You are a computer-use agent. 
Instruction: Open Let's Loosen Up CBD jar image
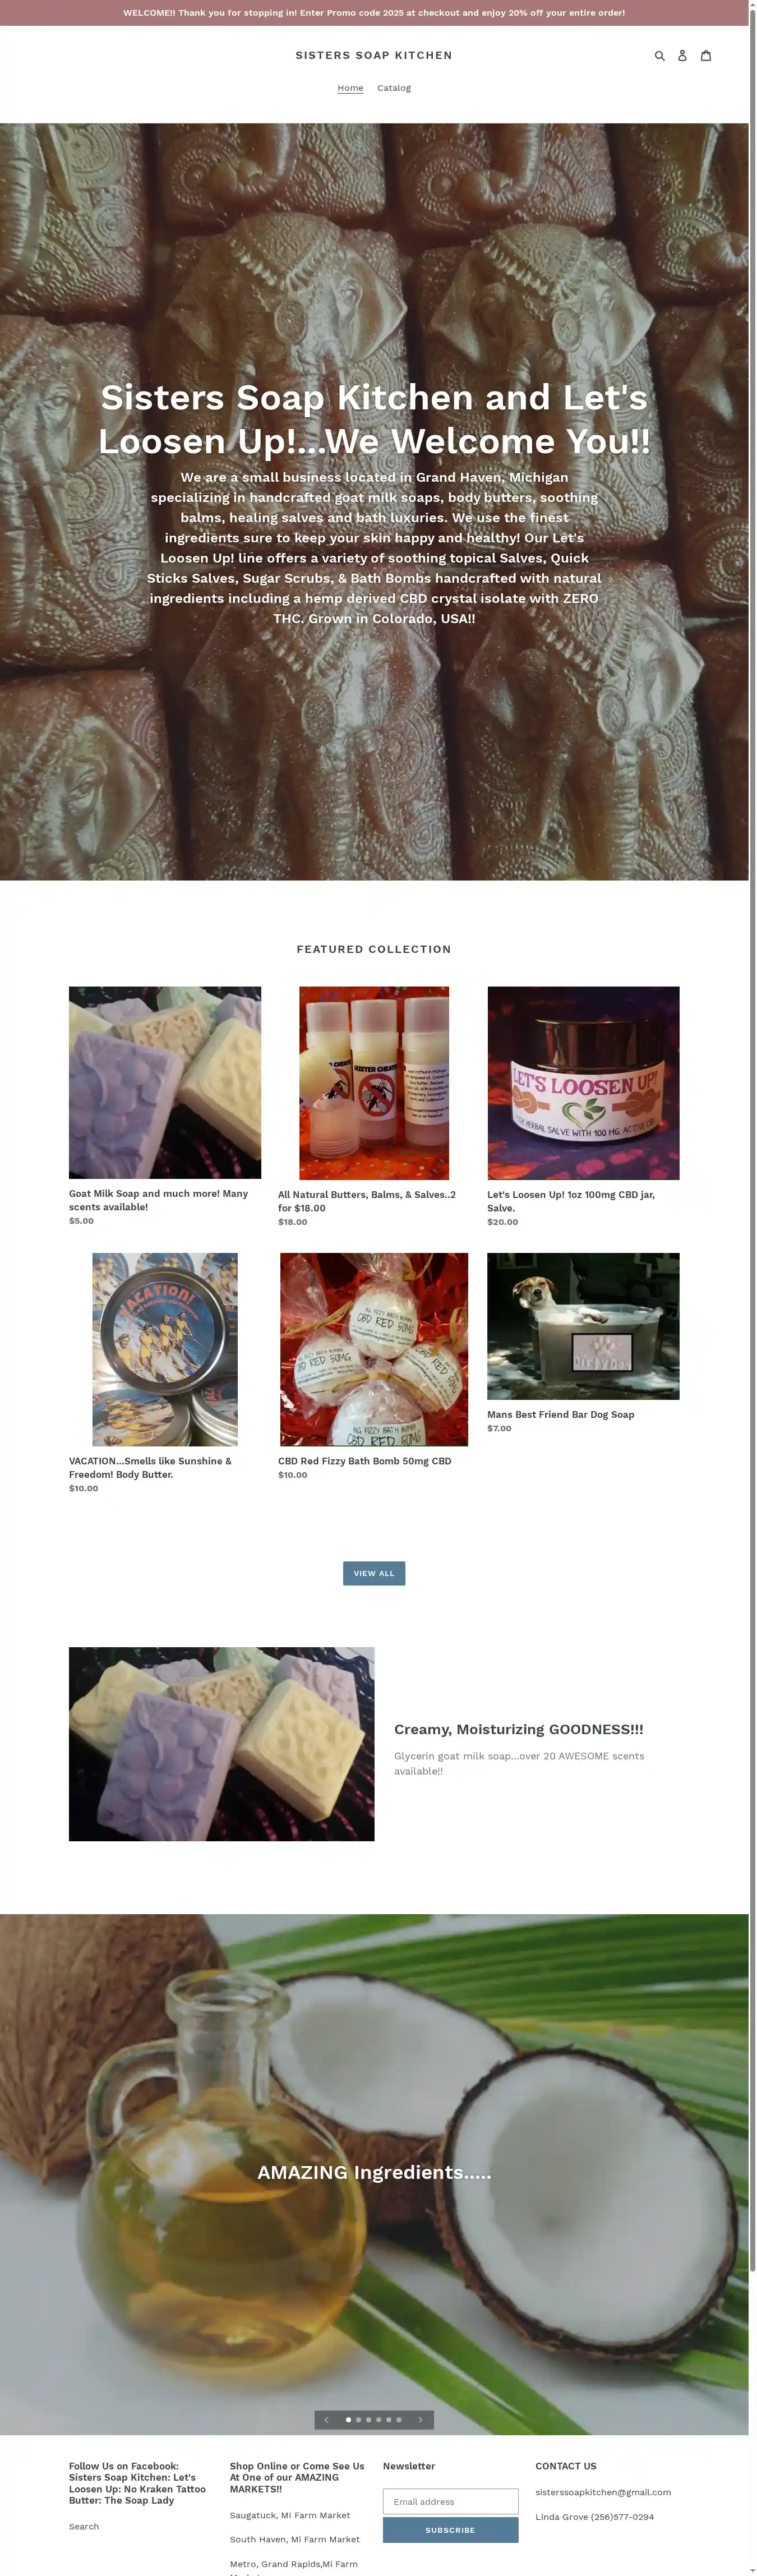(583, 1083)
